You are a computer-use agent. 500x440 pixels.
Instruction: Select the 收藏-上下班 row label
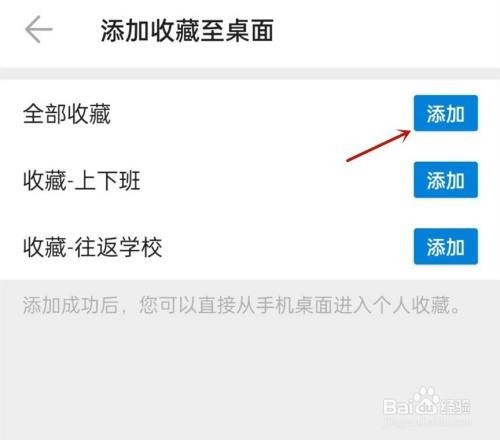(x=82, y=180)
